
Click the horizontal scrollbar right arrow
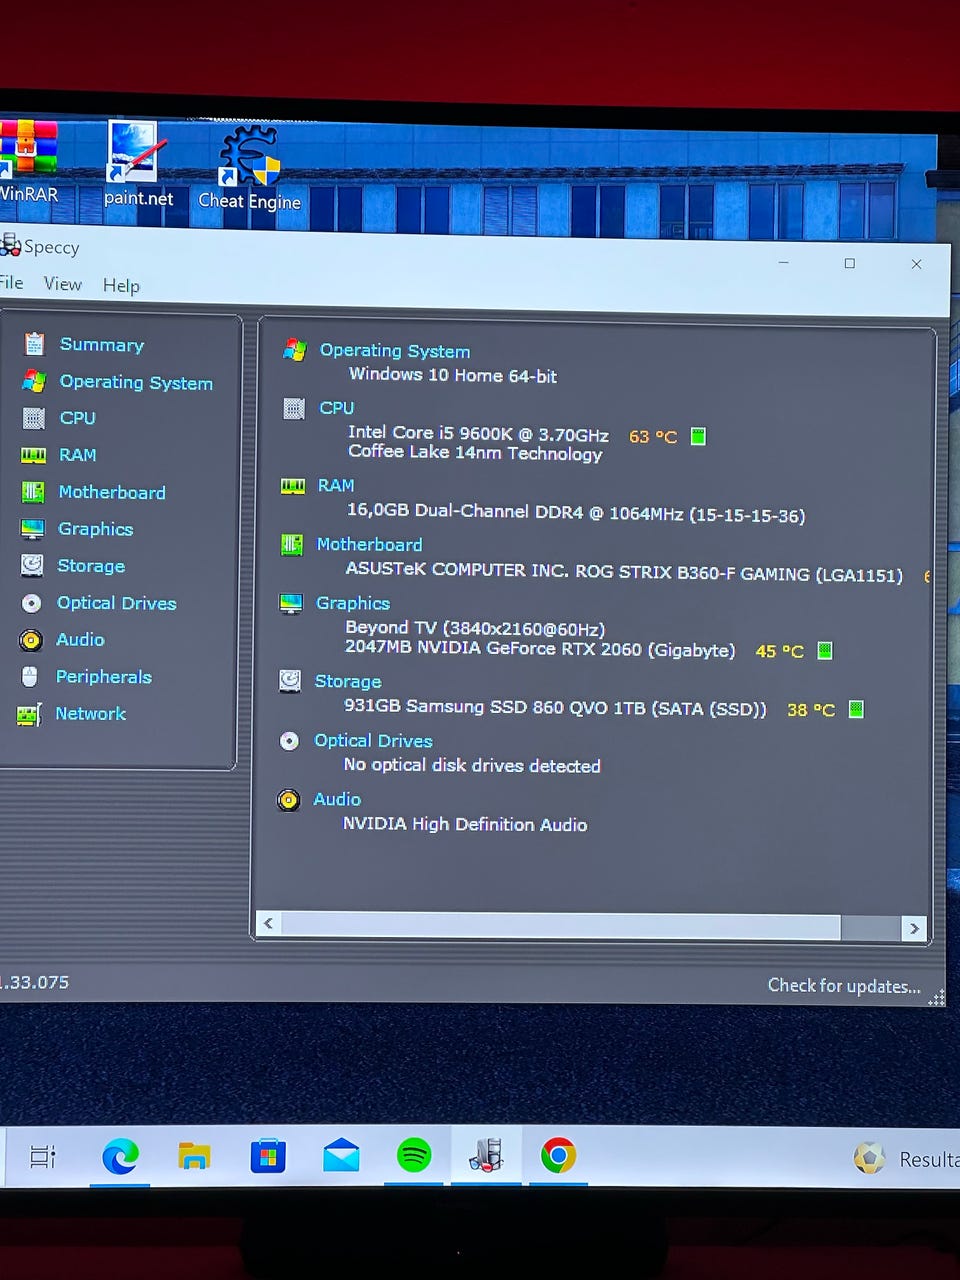click(x=914, y=928)
